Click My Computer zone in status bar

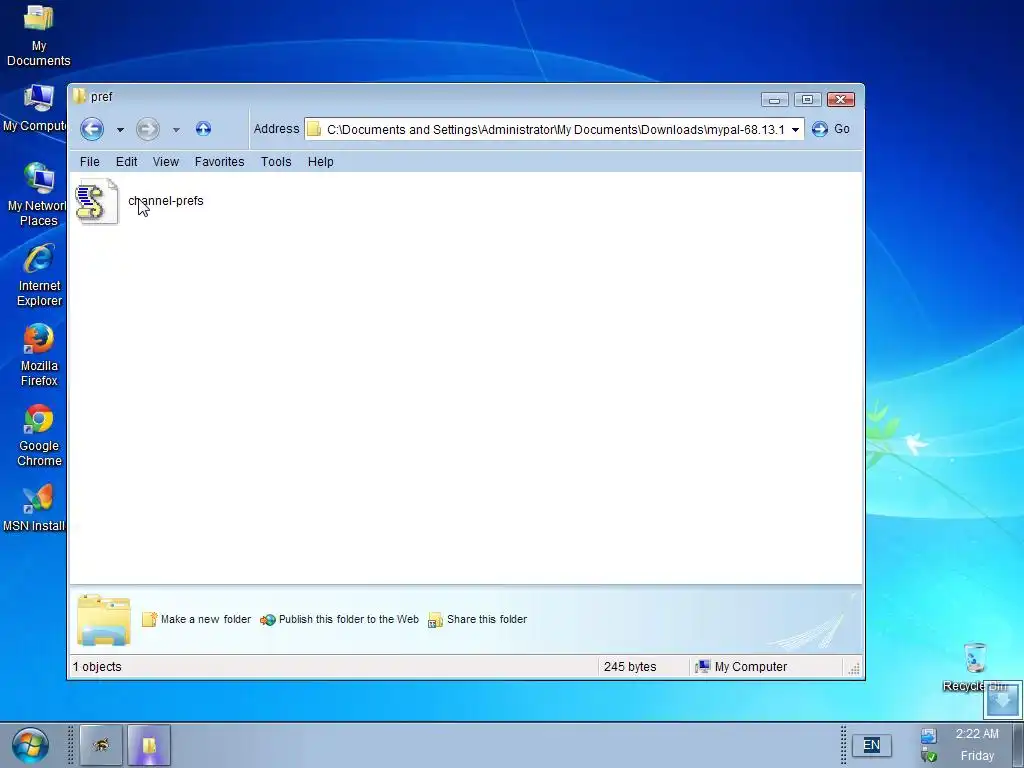click(742, 667)
